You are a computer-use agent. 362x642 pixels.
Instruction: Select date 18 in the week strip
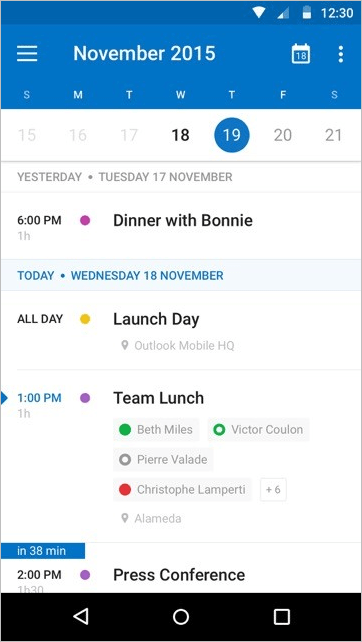tap(180, 135)
